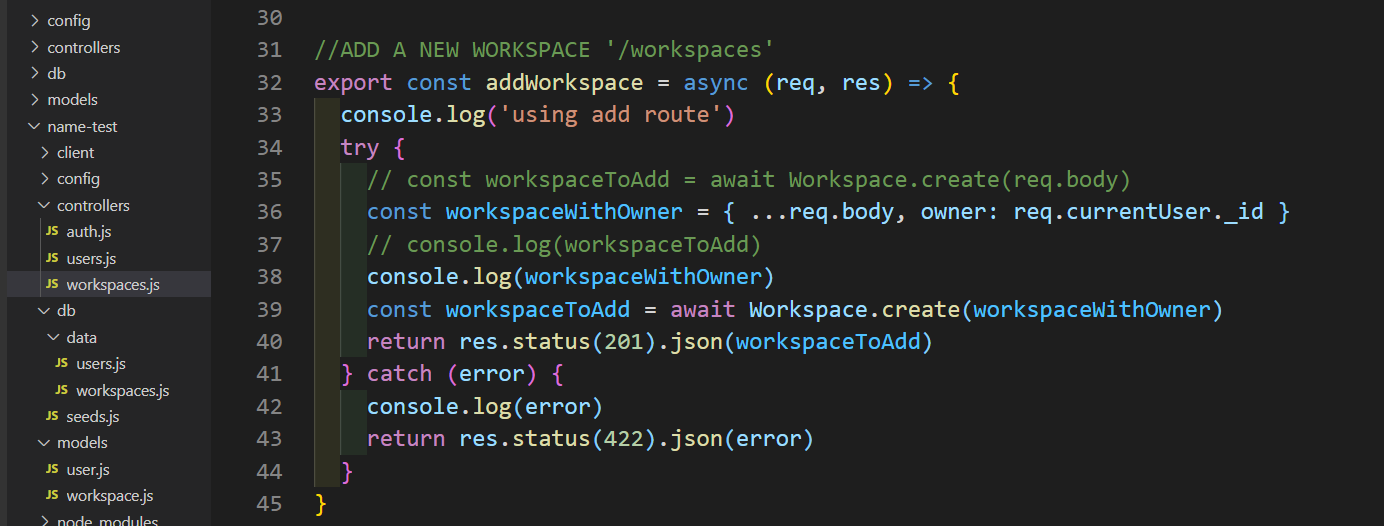This screenshot has height=526, width=1384.
Task: Click the closing yellow brace on line 45
Action: pyautogui.click(x=320, y=503)
